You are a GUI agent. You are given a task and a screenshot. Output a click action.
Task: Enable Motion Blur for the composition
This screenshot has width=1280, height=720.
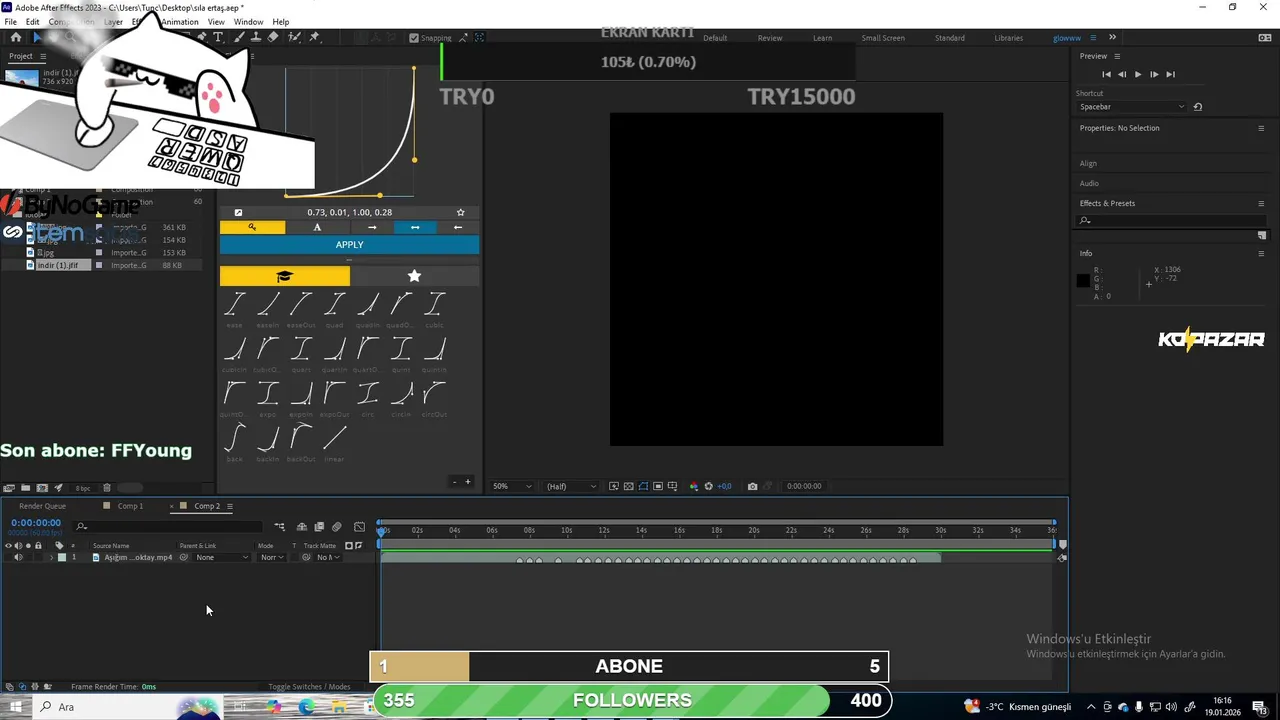coord(337,527)
